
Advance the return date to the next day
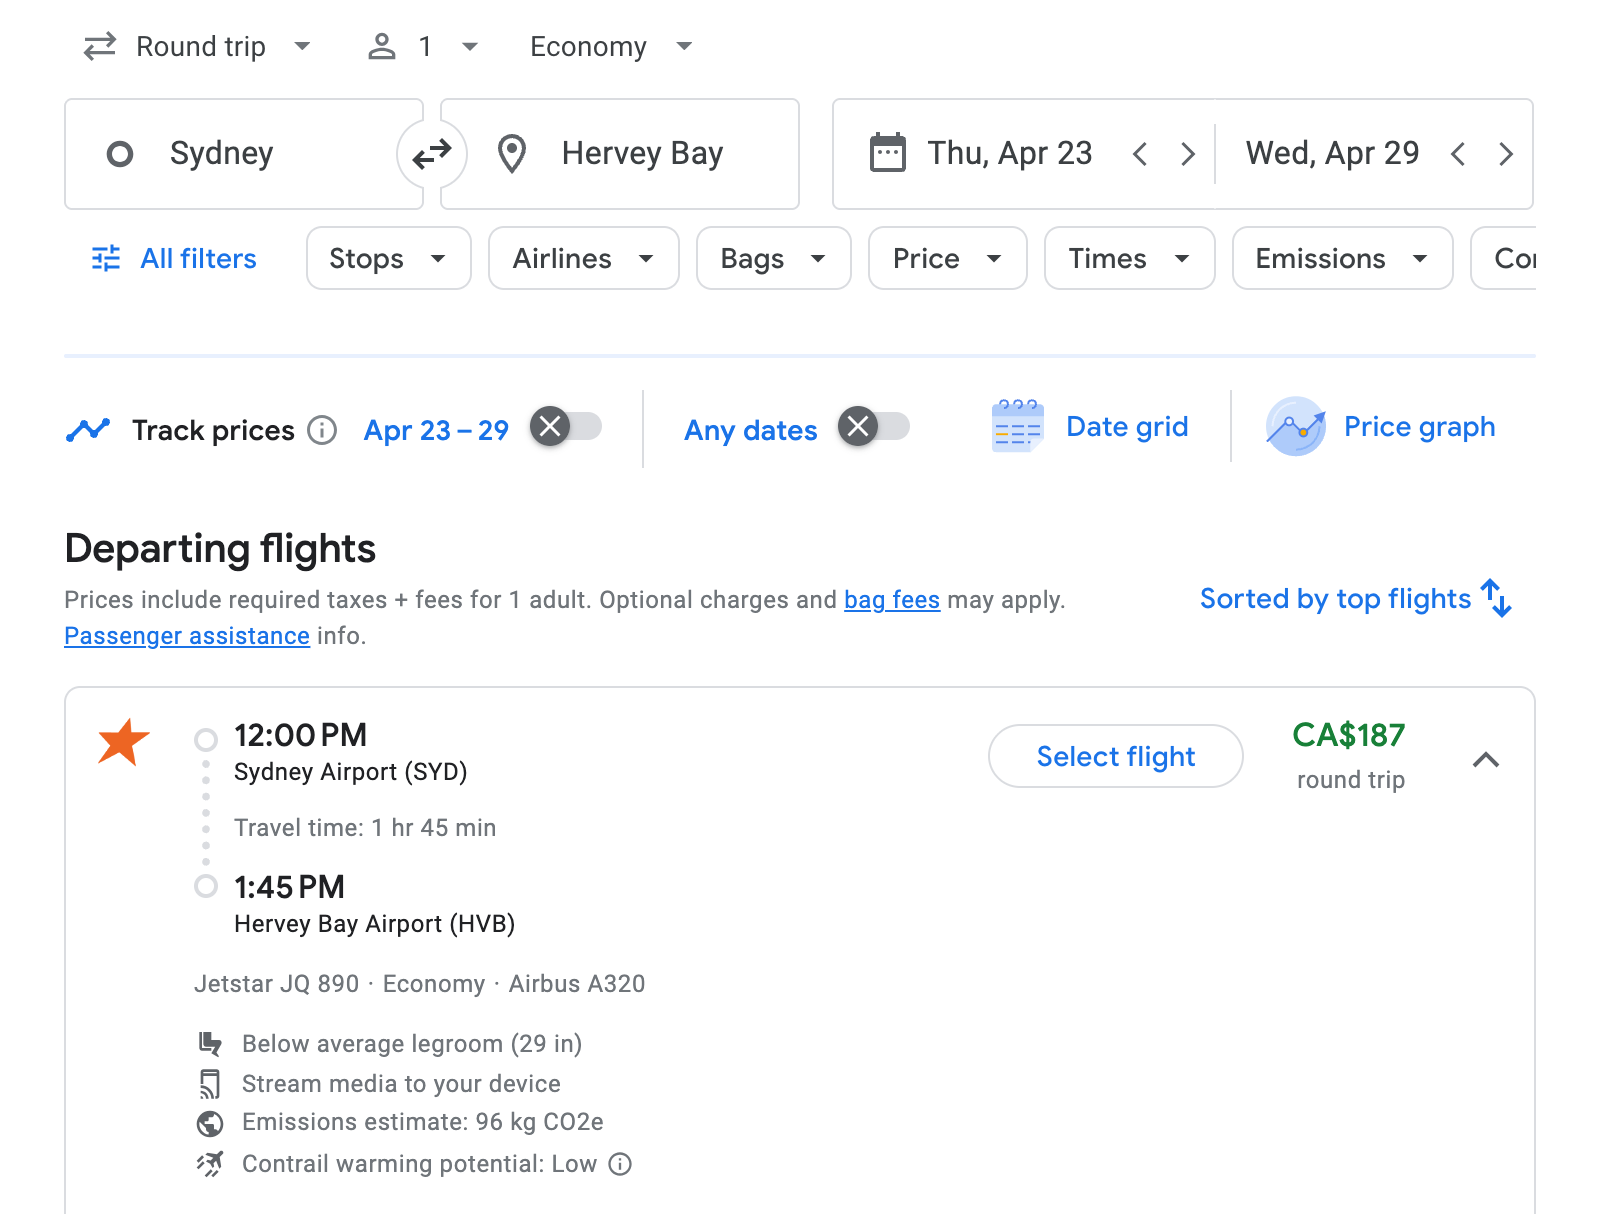click(x=1506, y=153)
